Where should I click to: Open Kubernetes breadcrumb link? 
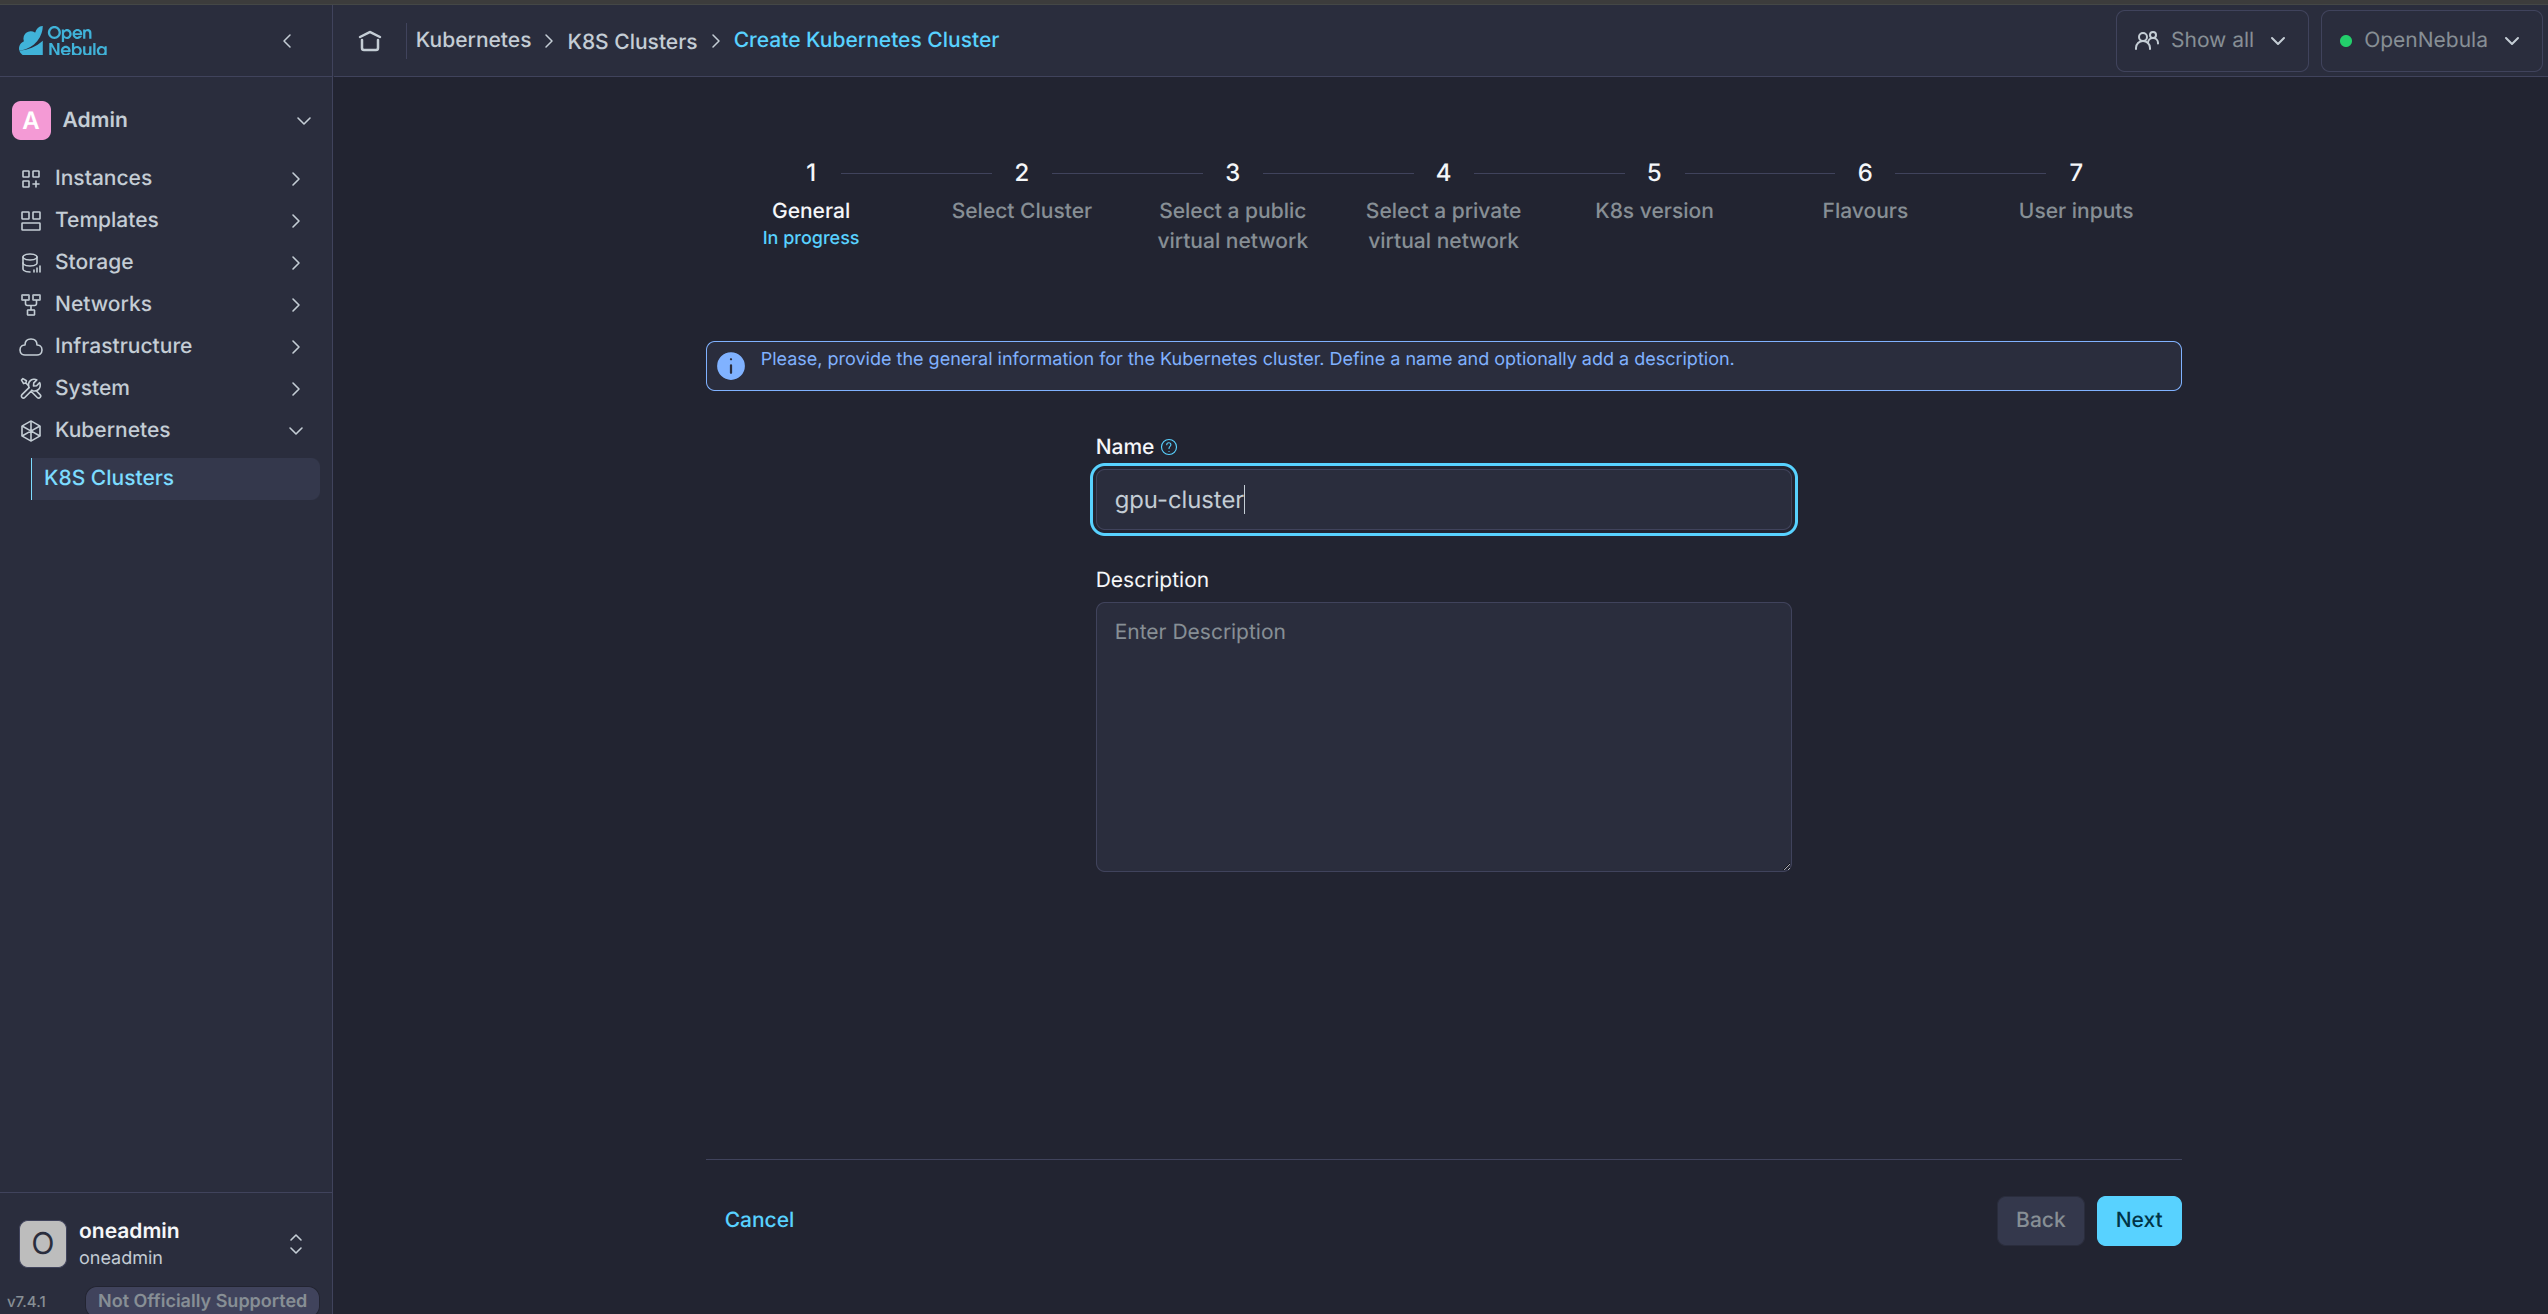[473, 40]
